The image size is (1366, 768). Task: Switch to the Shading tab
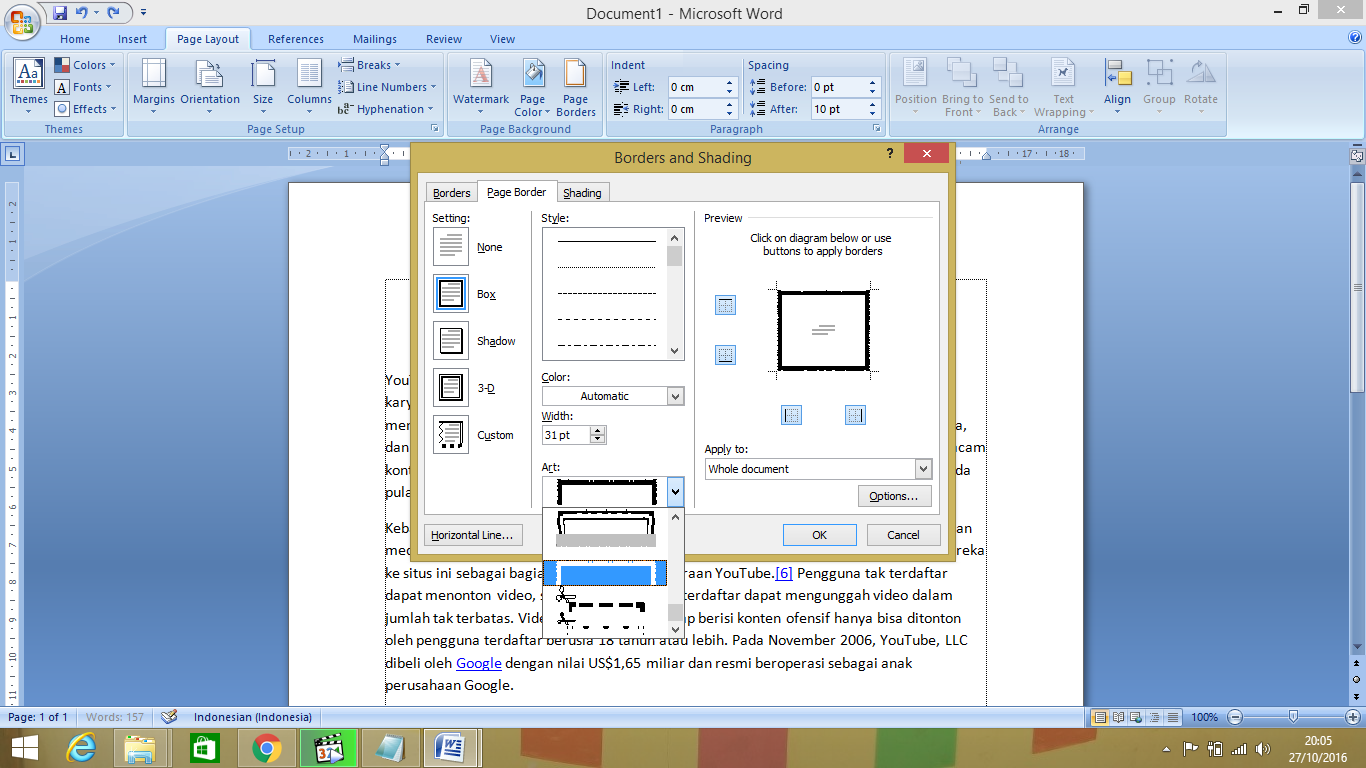[583, 192]
